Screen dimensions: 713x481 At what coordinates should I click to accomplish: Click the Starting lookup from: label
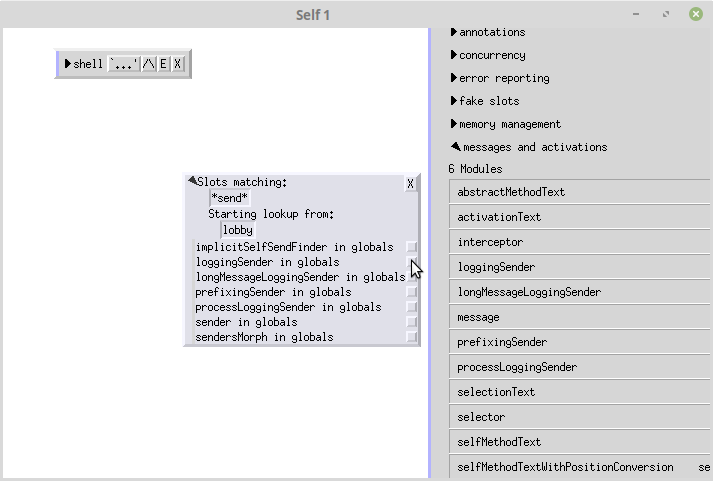(271, 214)
